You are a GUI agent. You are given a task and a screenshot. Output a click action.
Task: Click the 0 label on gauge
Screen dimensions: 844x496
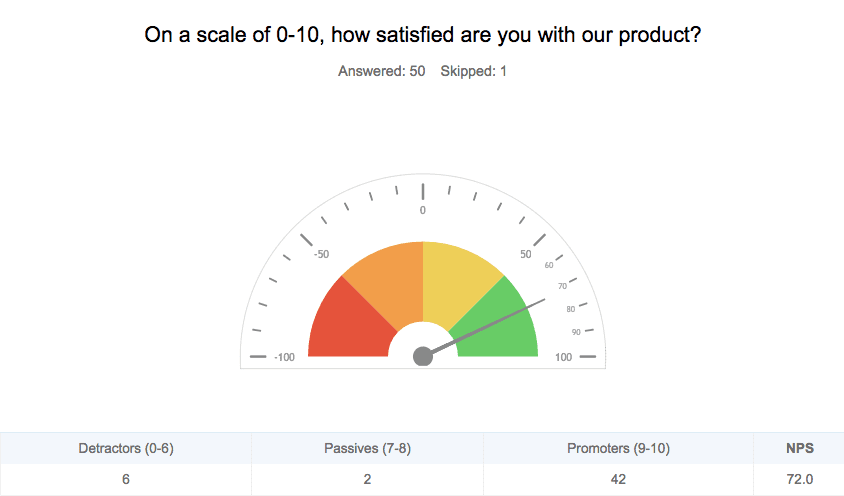pos(423,211)
